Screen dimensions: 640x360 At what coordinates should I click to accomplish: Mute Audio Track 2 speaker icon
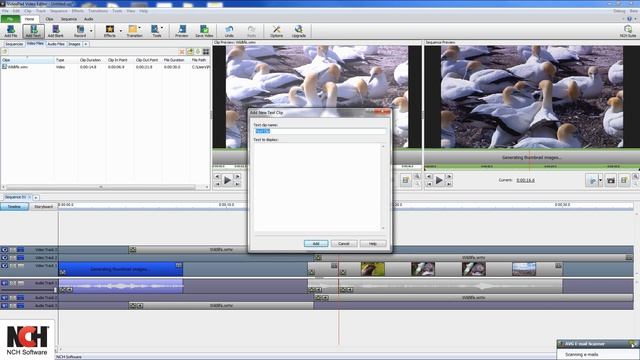point(4,298)
